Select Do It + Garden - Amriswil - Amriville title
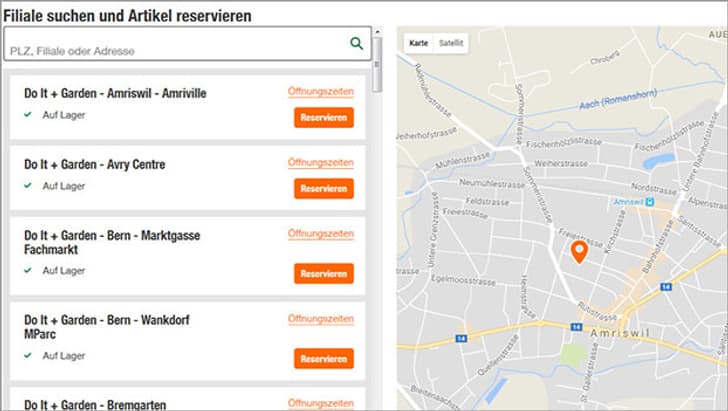This screenshot has width=728, height=411. pyautogui.click(x=115, y=93)
